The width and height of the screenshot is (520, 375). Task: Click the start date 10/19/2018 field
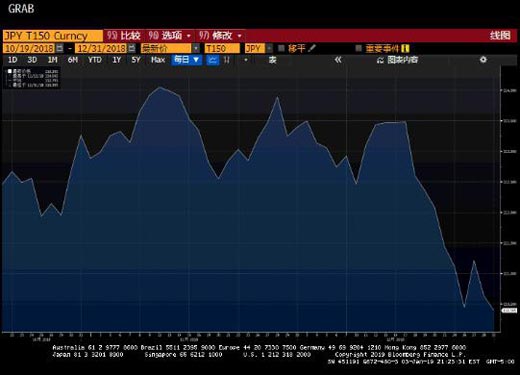29,48
